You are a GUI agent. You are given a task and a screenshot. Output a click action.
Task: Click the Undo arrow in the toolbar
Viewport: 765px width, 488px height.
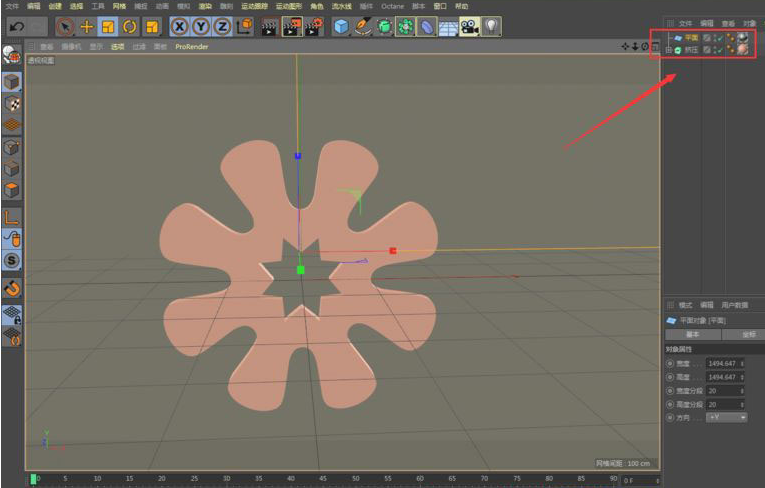pos(18,27)
